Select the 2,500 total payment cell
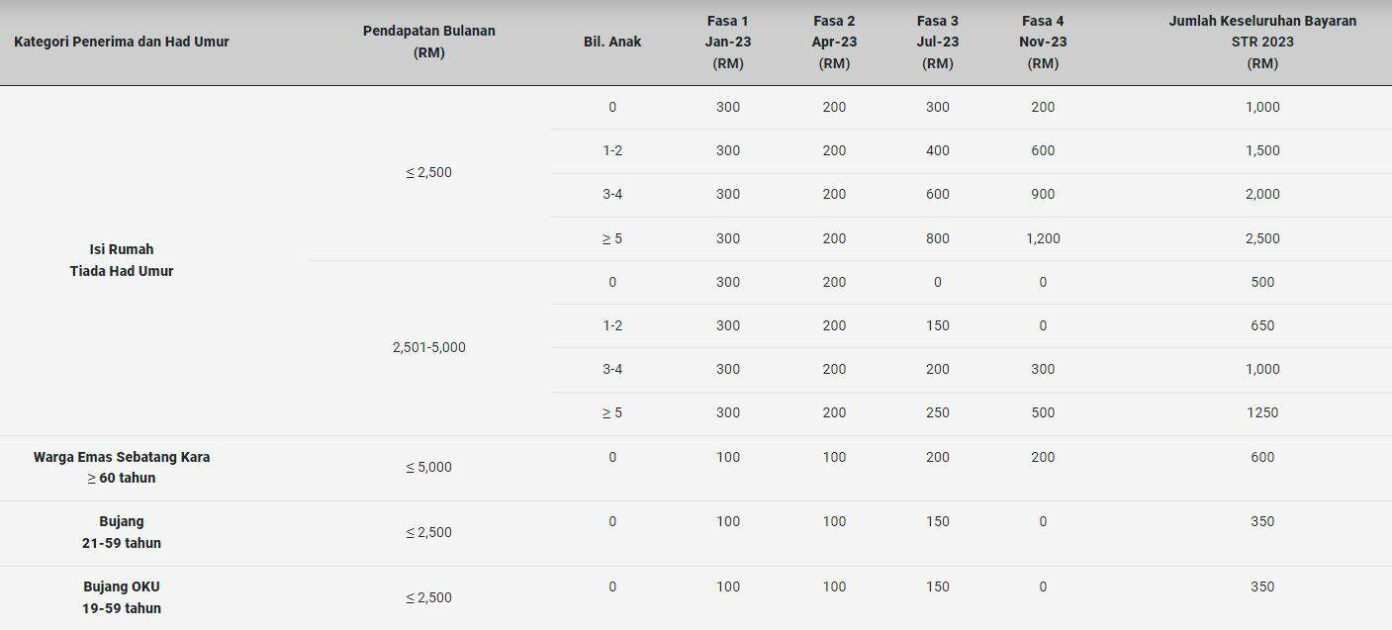 [1263, 238]
